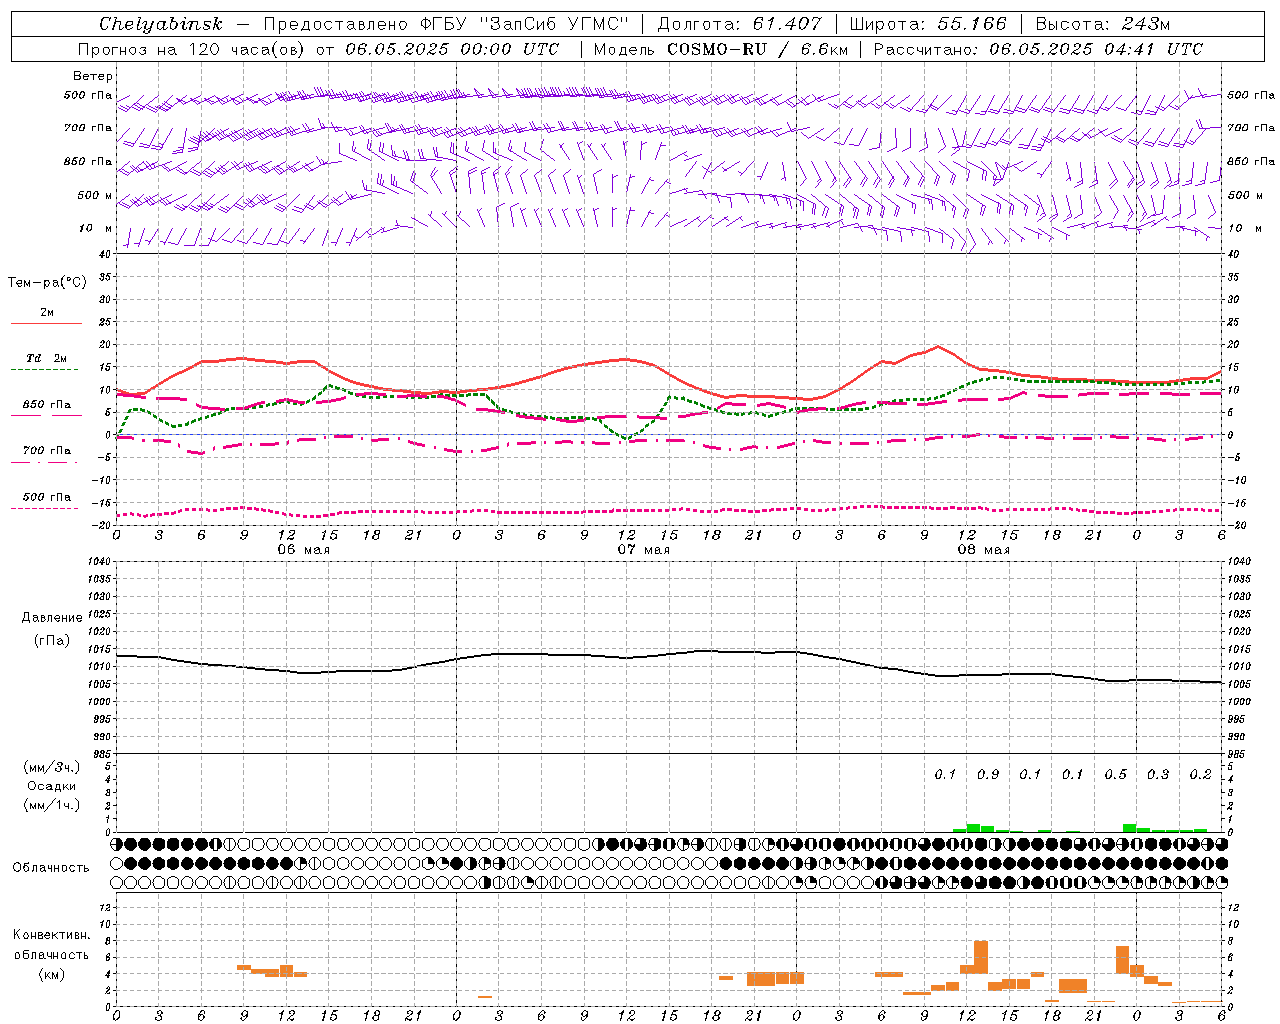Click the red line sample under '2м'
This screenshot has height=1024, width=1280.
[46, 324]
